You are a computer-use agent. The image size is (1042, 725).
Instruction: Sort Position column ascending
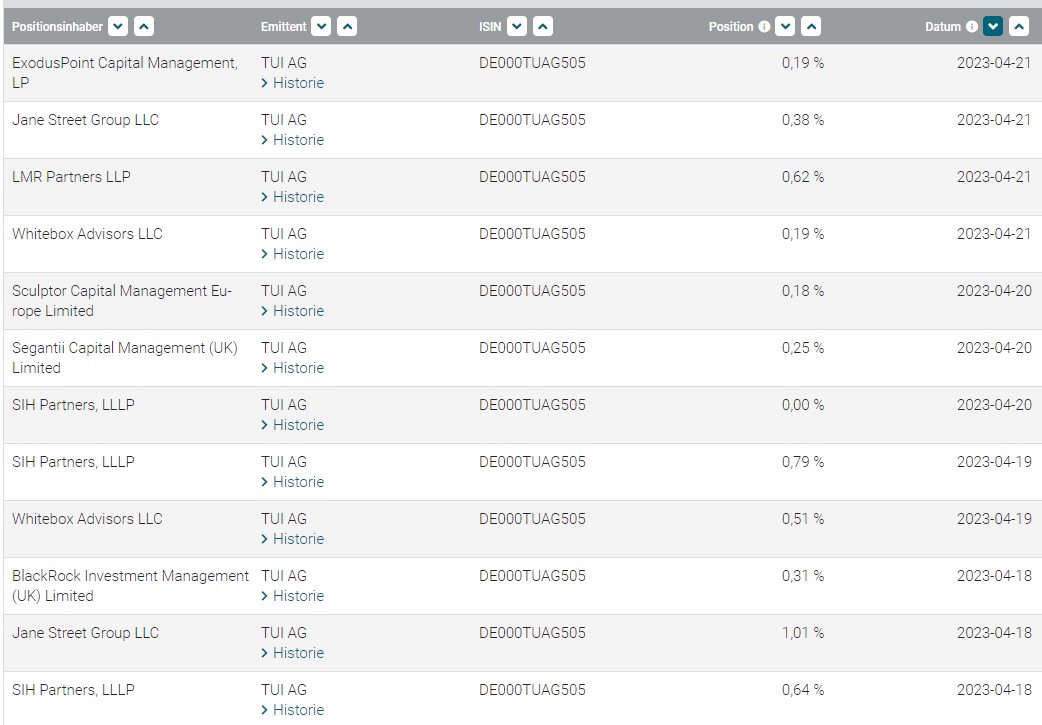811,27
